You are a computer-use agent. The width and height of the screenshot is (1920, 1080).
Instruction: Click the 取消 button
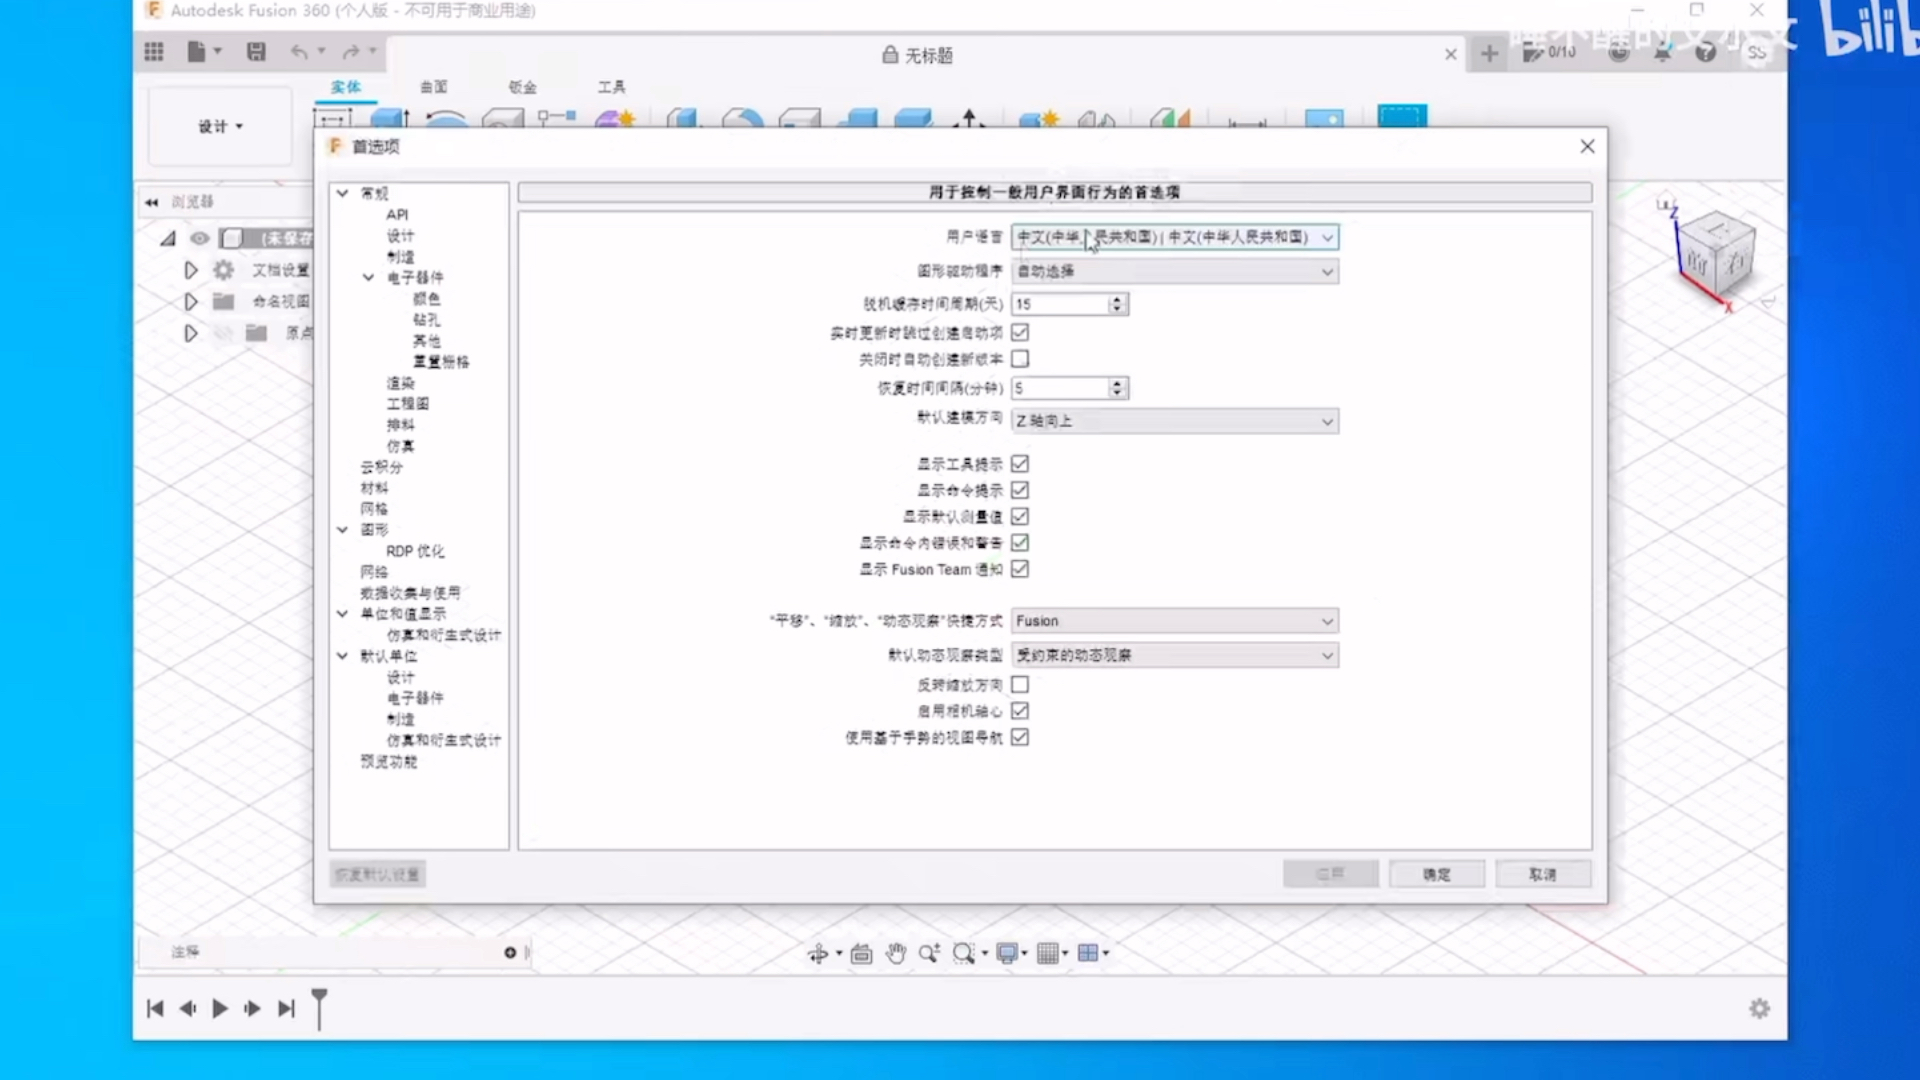1542,874
